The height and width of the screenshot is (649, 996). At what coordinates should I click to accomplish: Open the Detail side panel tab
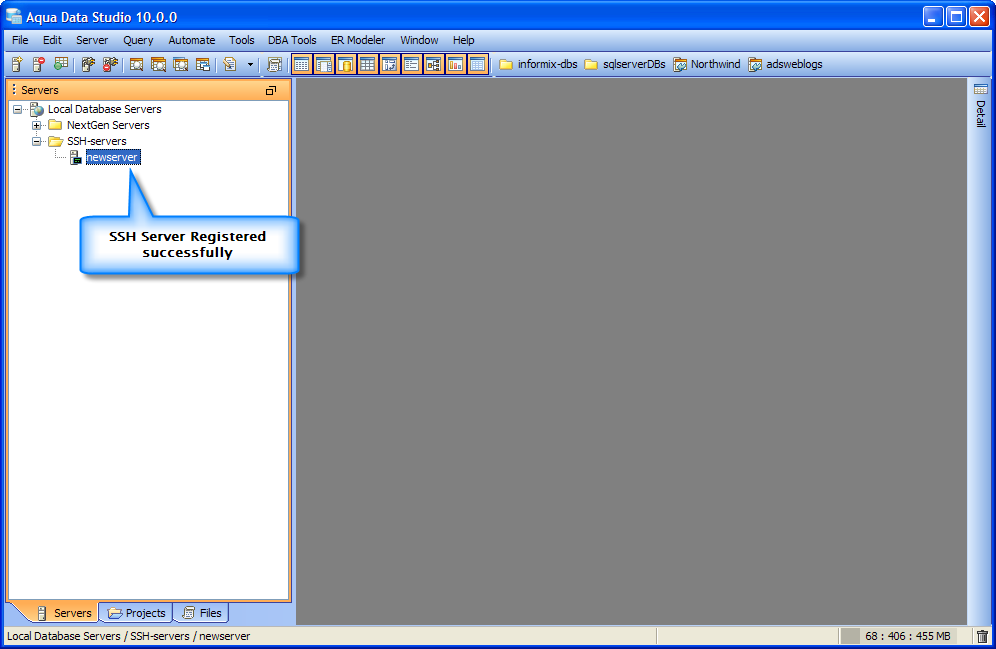[x=981, y=105]
